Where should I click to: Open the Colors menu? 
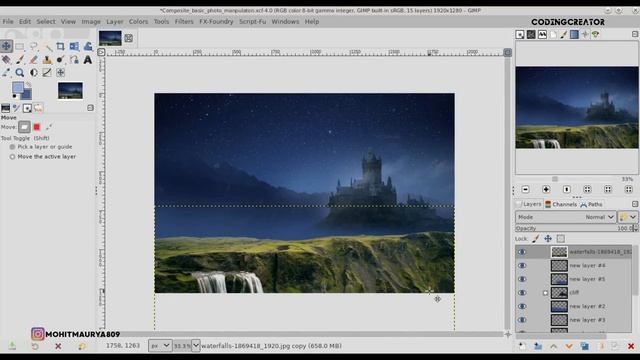[138, 22]
